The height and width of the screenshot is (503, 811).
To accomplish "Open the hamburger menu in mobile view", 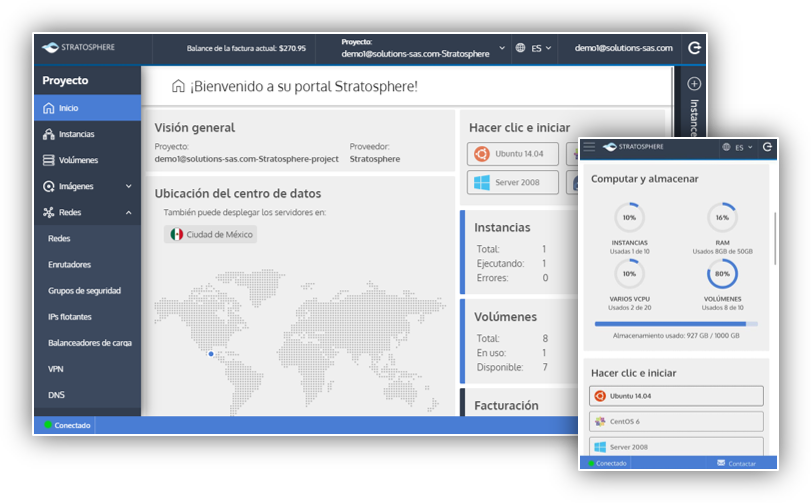I will (x=589, y=147).
